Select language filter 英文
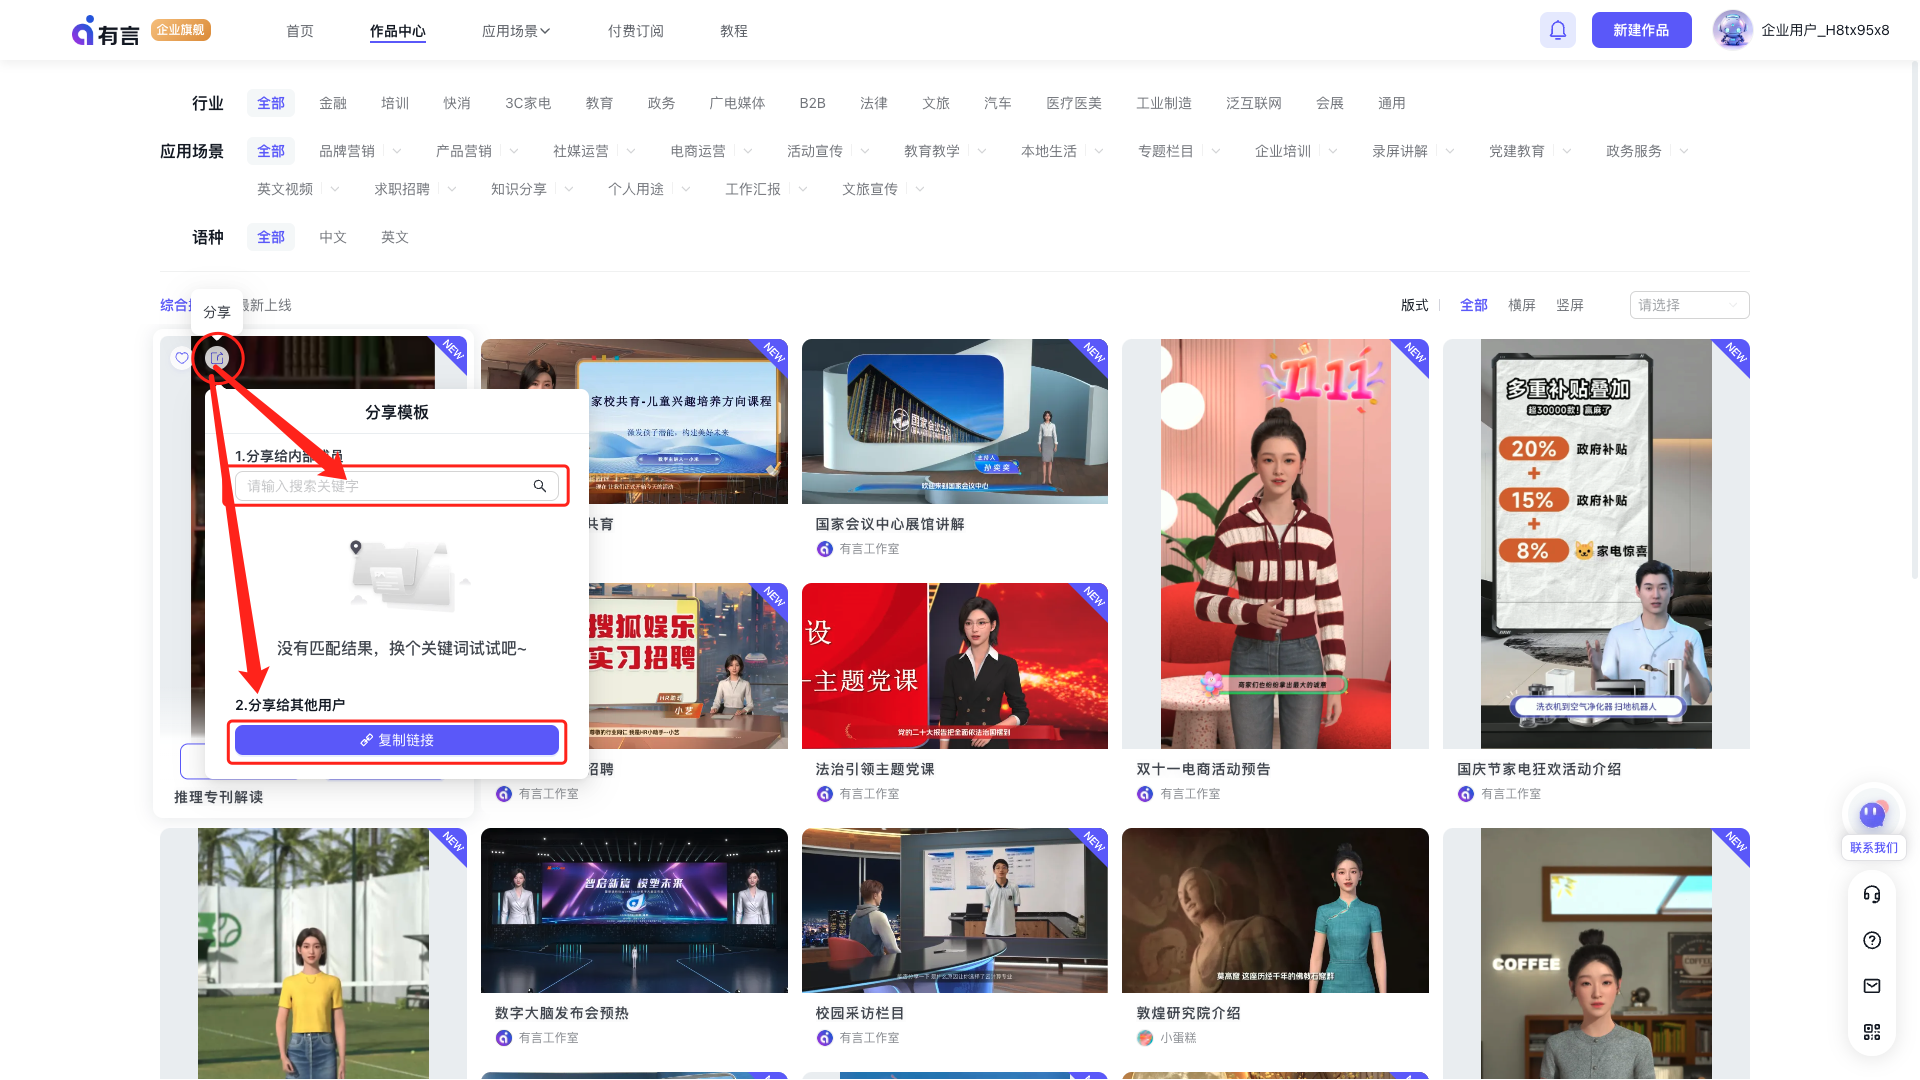The image size is (1920, 1080). click(395, 237)
